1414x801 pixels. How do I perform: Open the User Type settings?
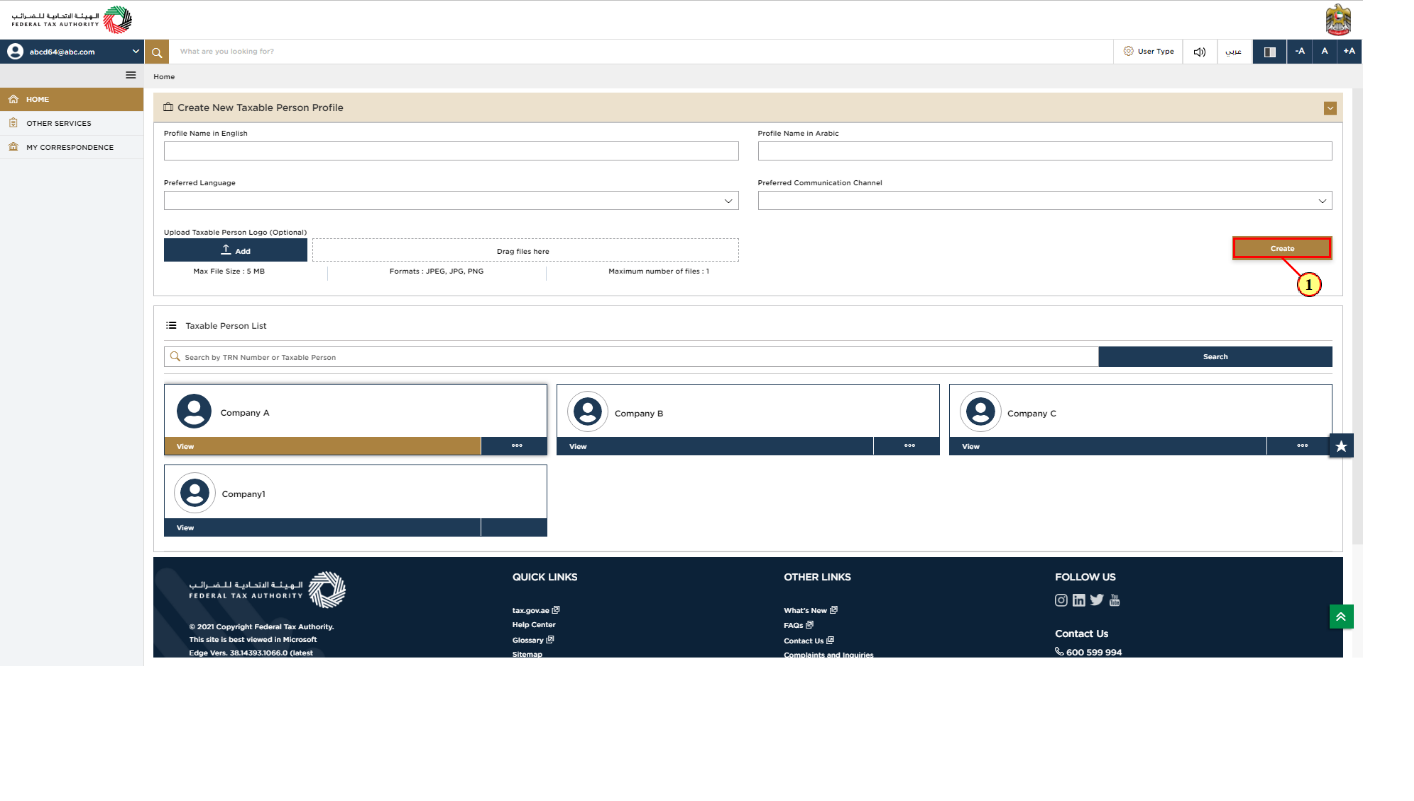coord(1148,51)
